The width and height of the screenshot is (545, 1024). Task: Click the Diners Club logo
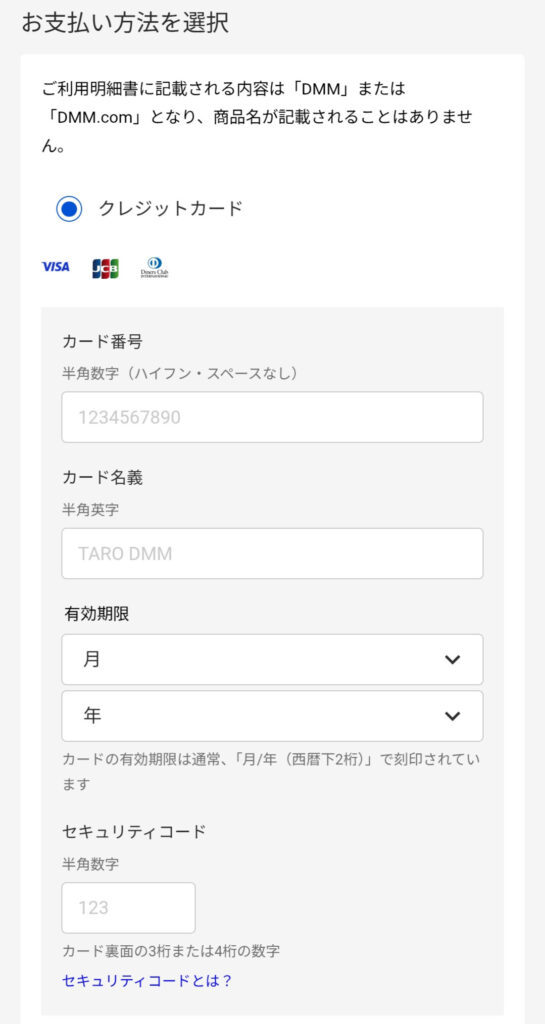155,268
